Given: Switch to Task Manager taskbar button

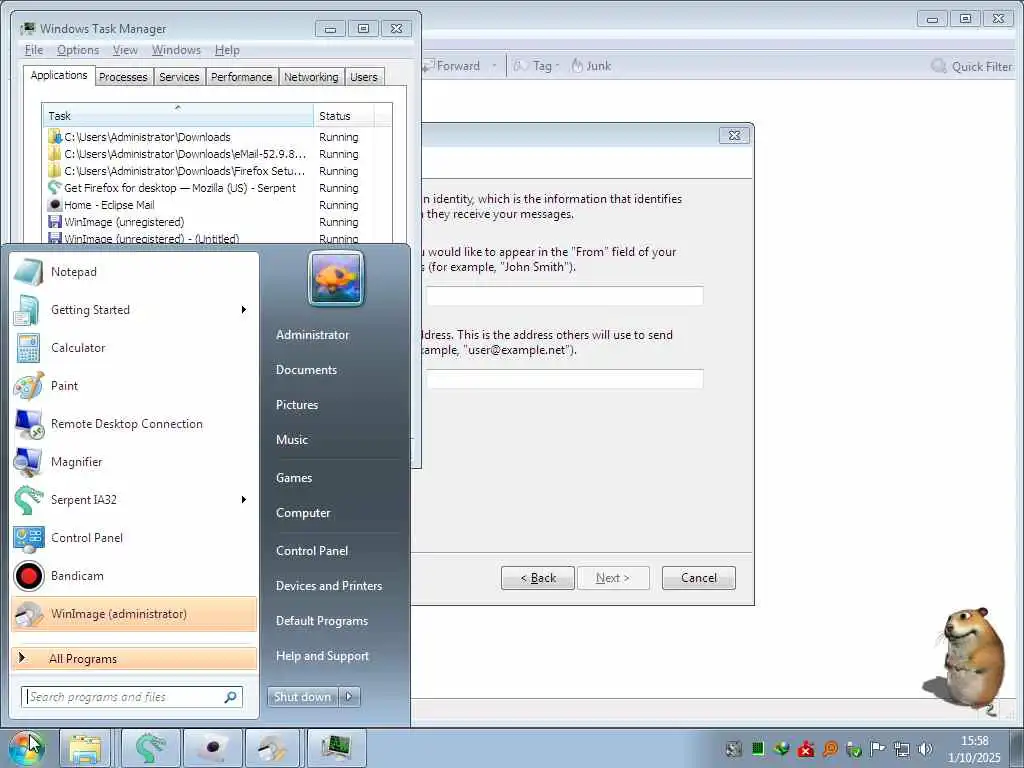Looking at the screenshot, I should pyautogui.click(x=336, y=748).
